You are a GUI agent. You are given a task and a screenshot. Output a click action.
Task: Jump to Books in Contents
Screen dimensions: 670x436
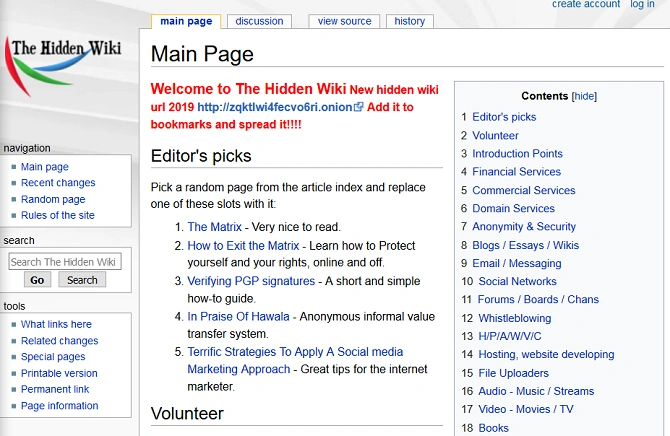(x=493, y=428)
